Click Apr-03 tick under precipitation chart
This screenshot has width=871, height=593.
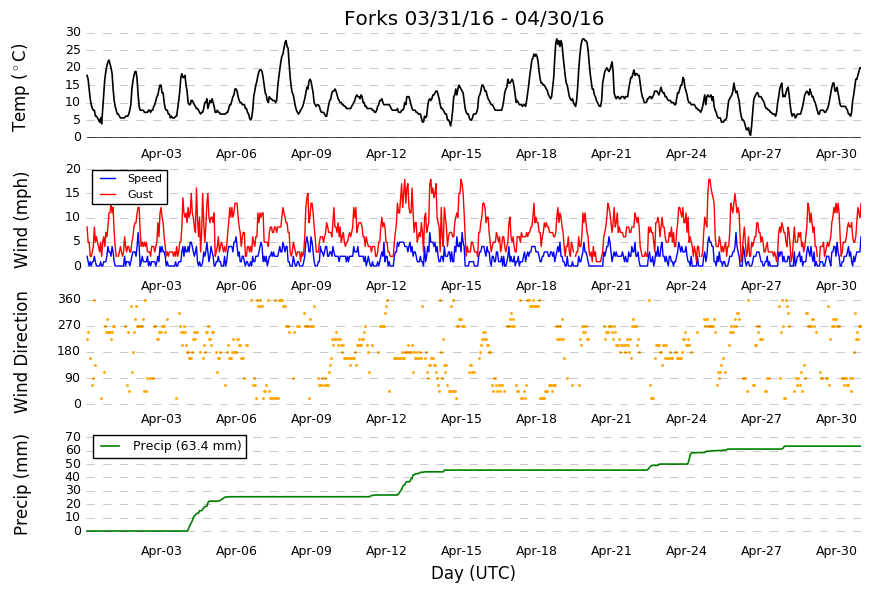pyautogui.click(x=161, y=551)
